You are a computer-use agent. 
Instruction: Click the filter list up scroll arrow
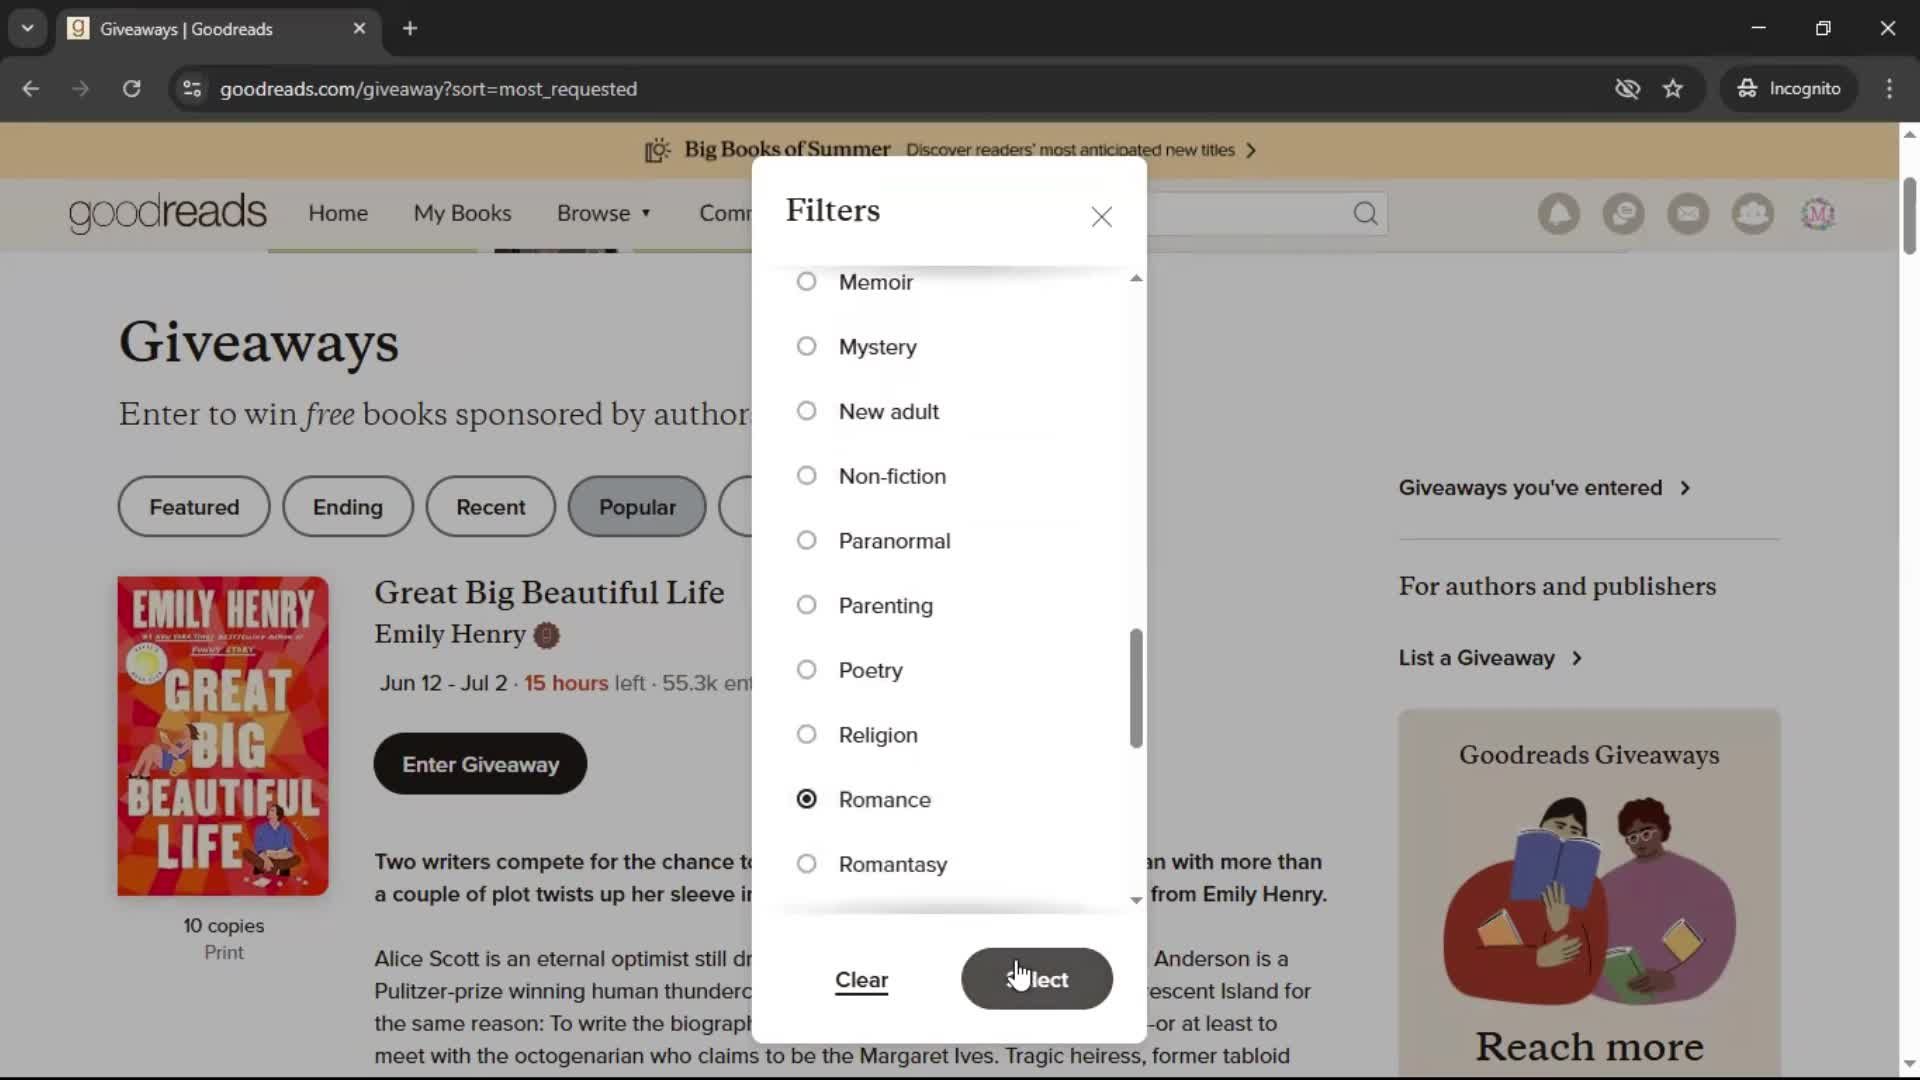coord(1136,278)
